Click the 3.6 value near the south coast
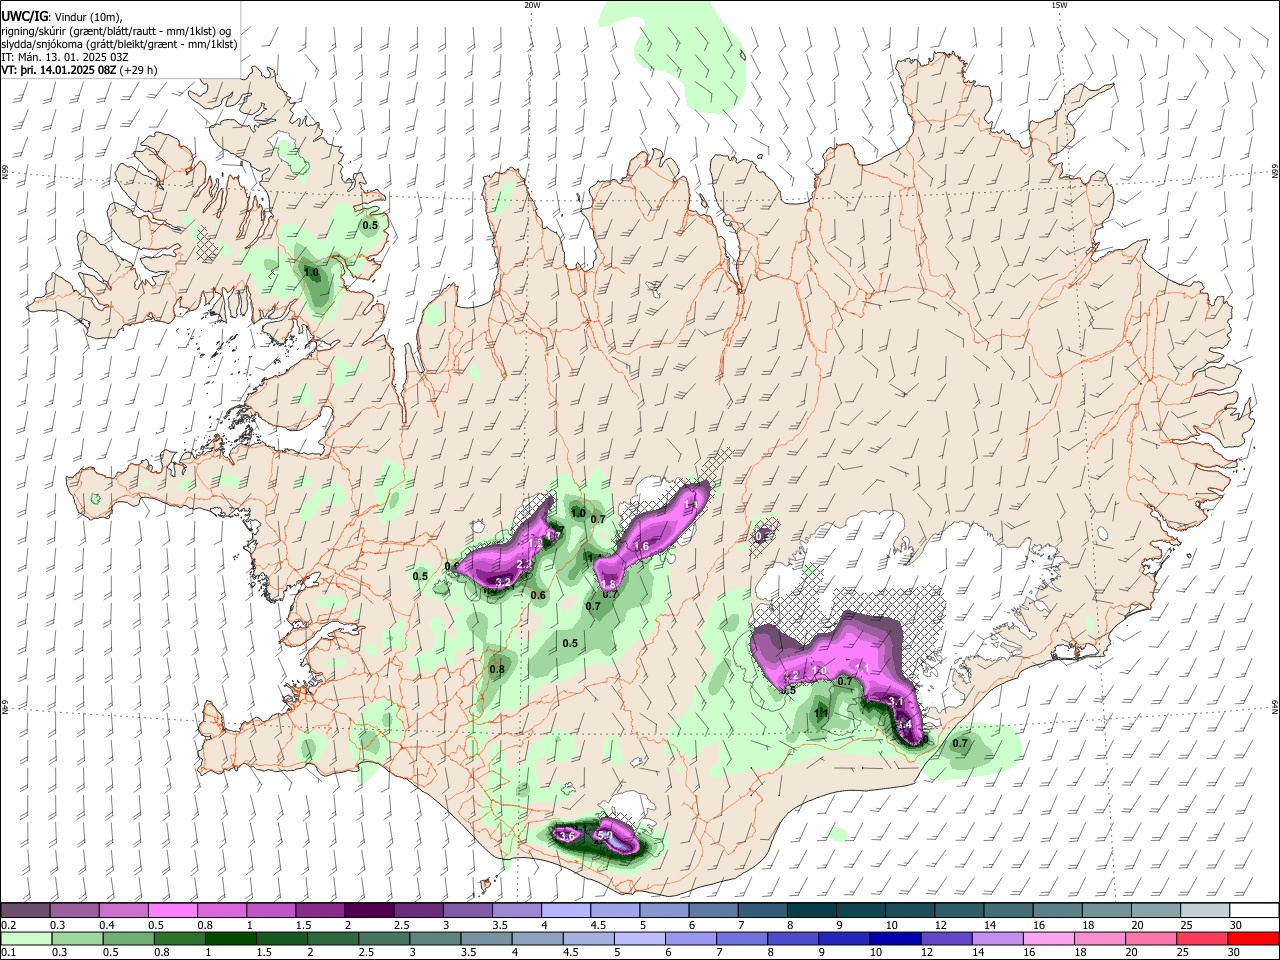The height and width of the screenshot is (960, 1280). 567,835
